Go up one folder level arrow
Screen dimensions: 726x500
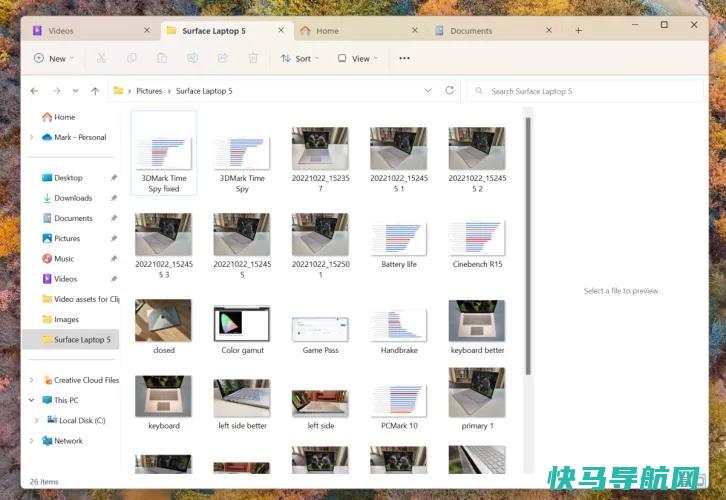click(95, 91)
